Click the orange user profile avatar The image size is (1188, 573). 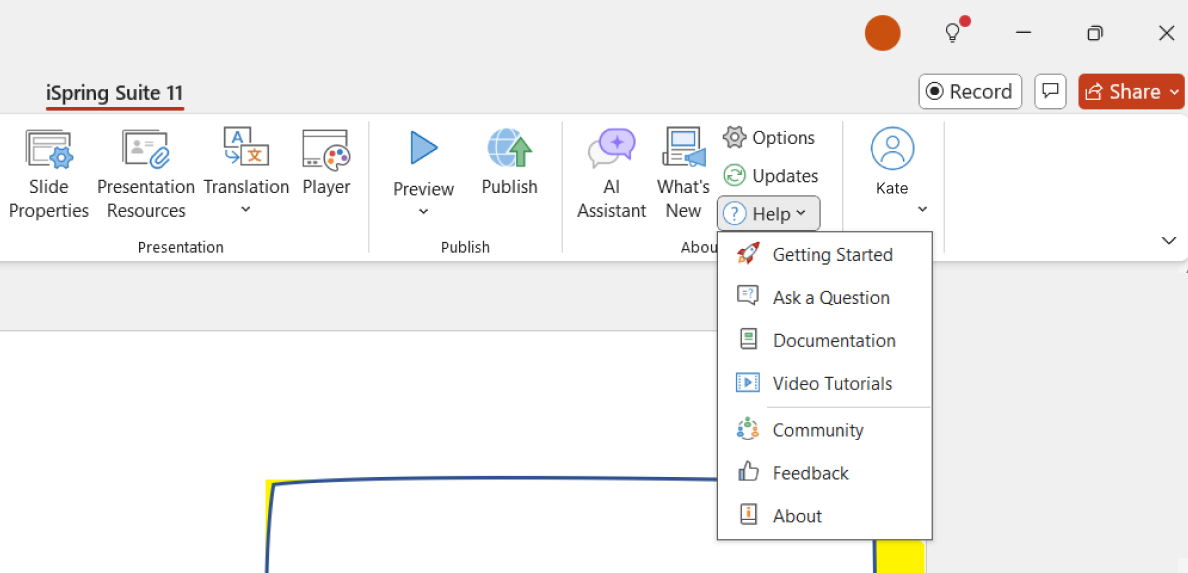pyautogui.click(x=883, y=33)
